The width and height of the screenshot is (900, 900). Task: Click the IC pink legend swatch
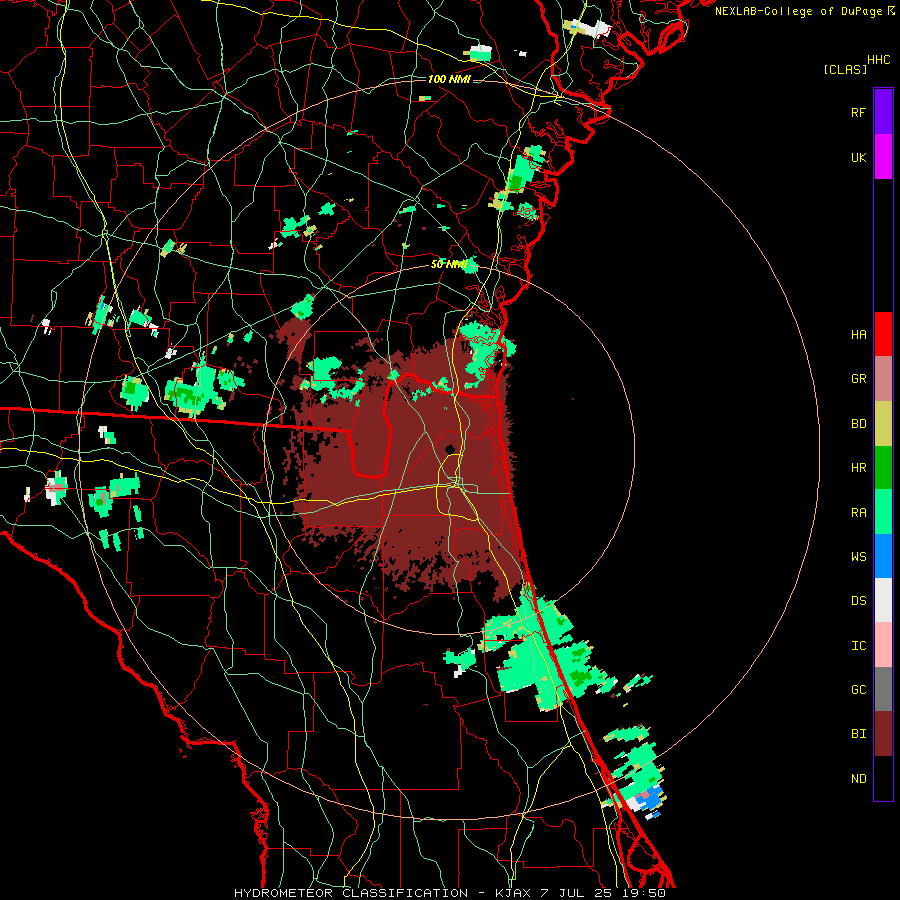[883, 645]
